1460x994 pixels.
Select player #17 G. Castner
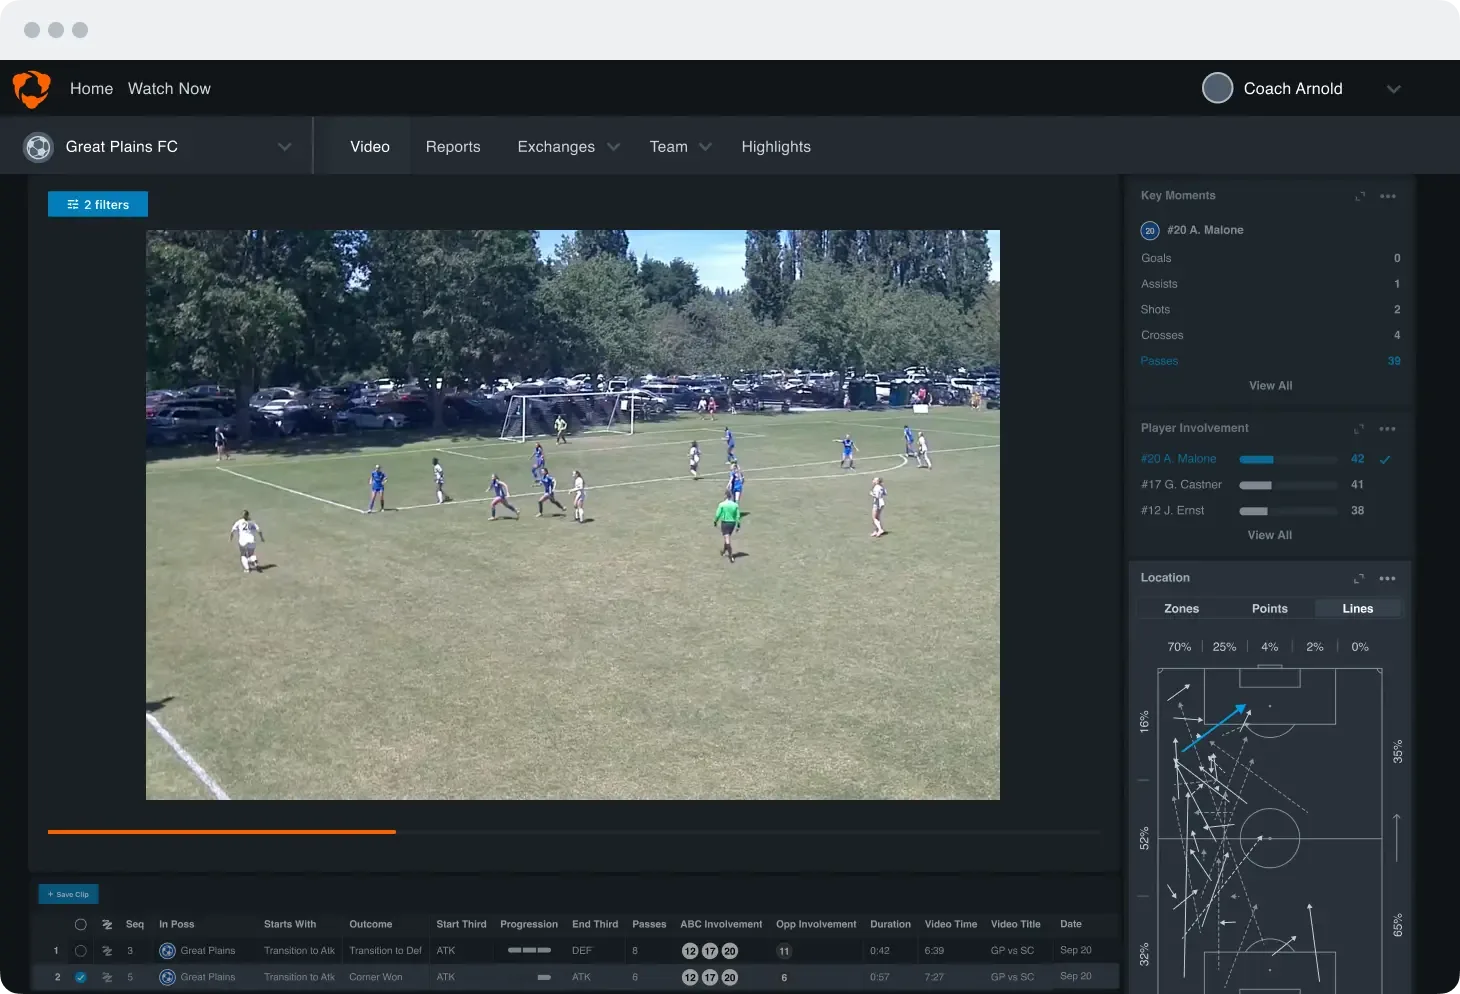pyautogui.click(x=1181, y=485)
